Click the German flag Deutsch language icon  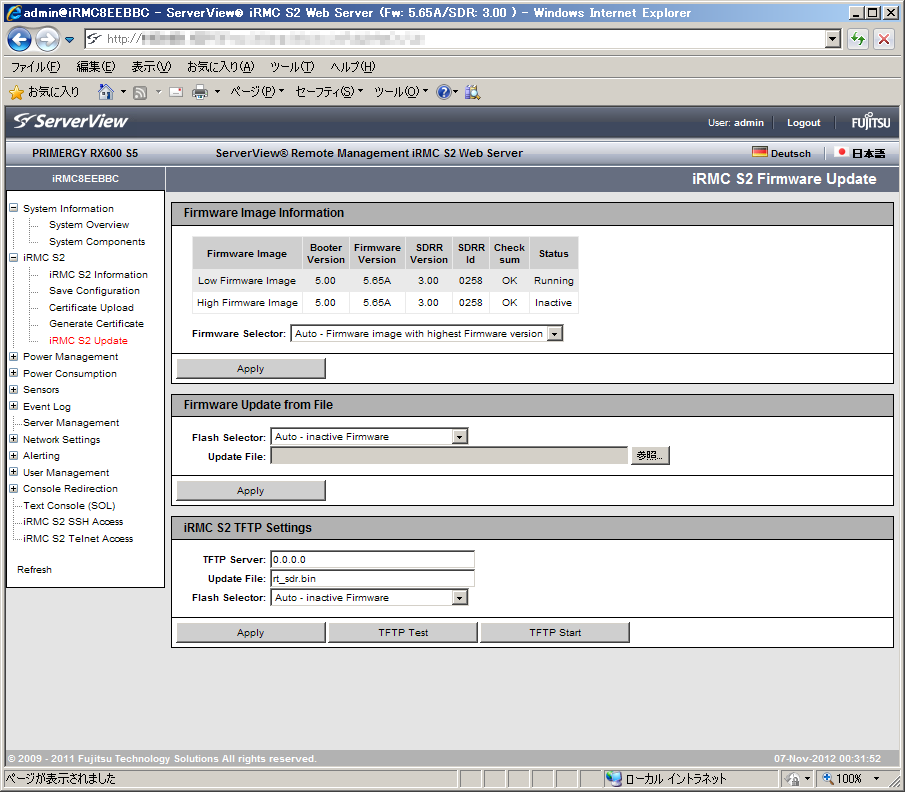pyautogui.click(x=759, y=153)
